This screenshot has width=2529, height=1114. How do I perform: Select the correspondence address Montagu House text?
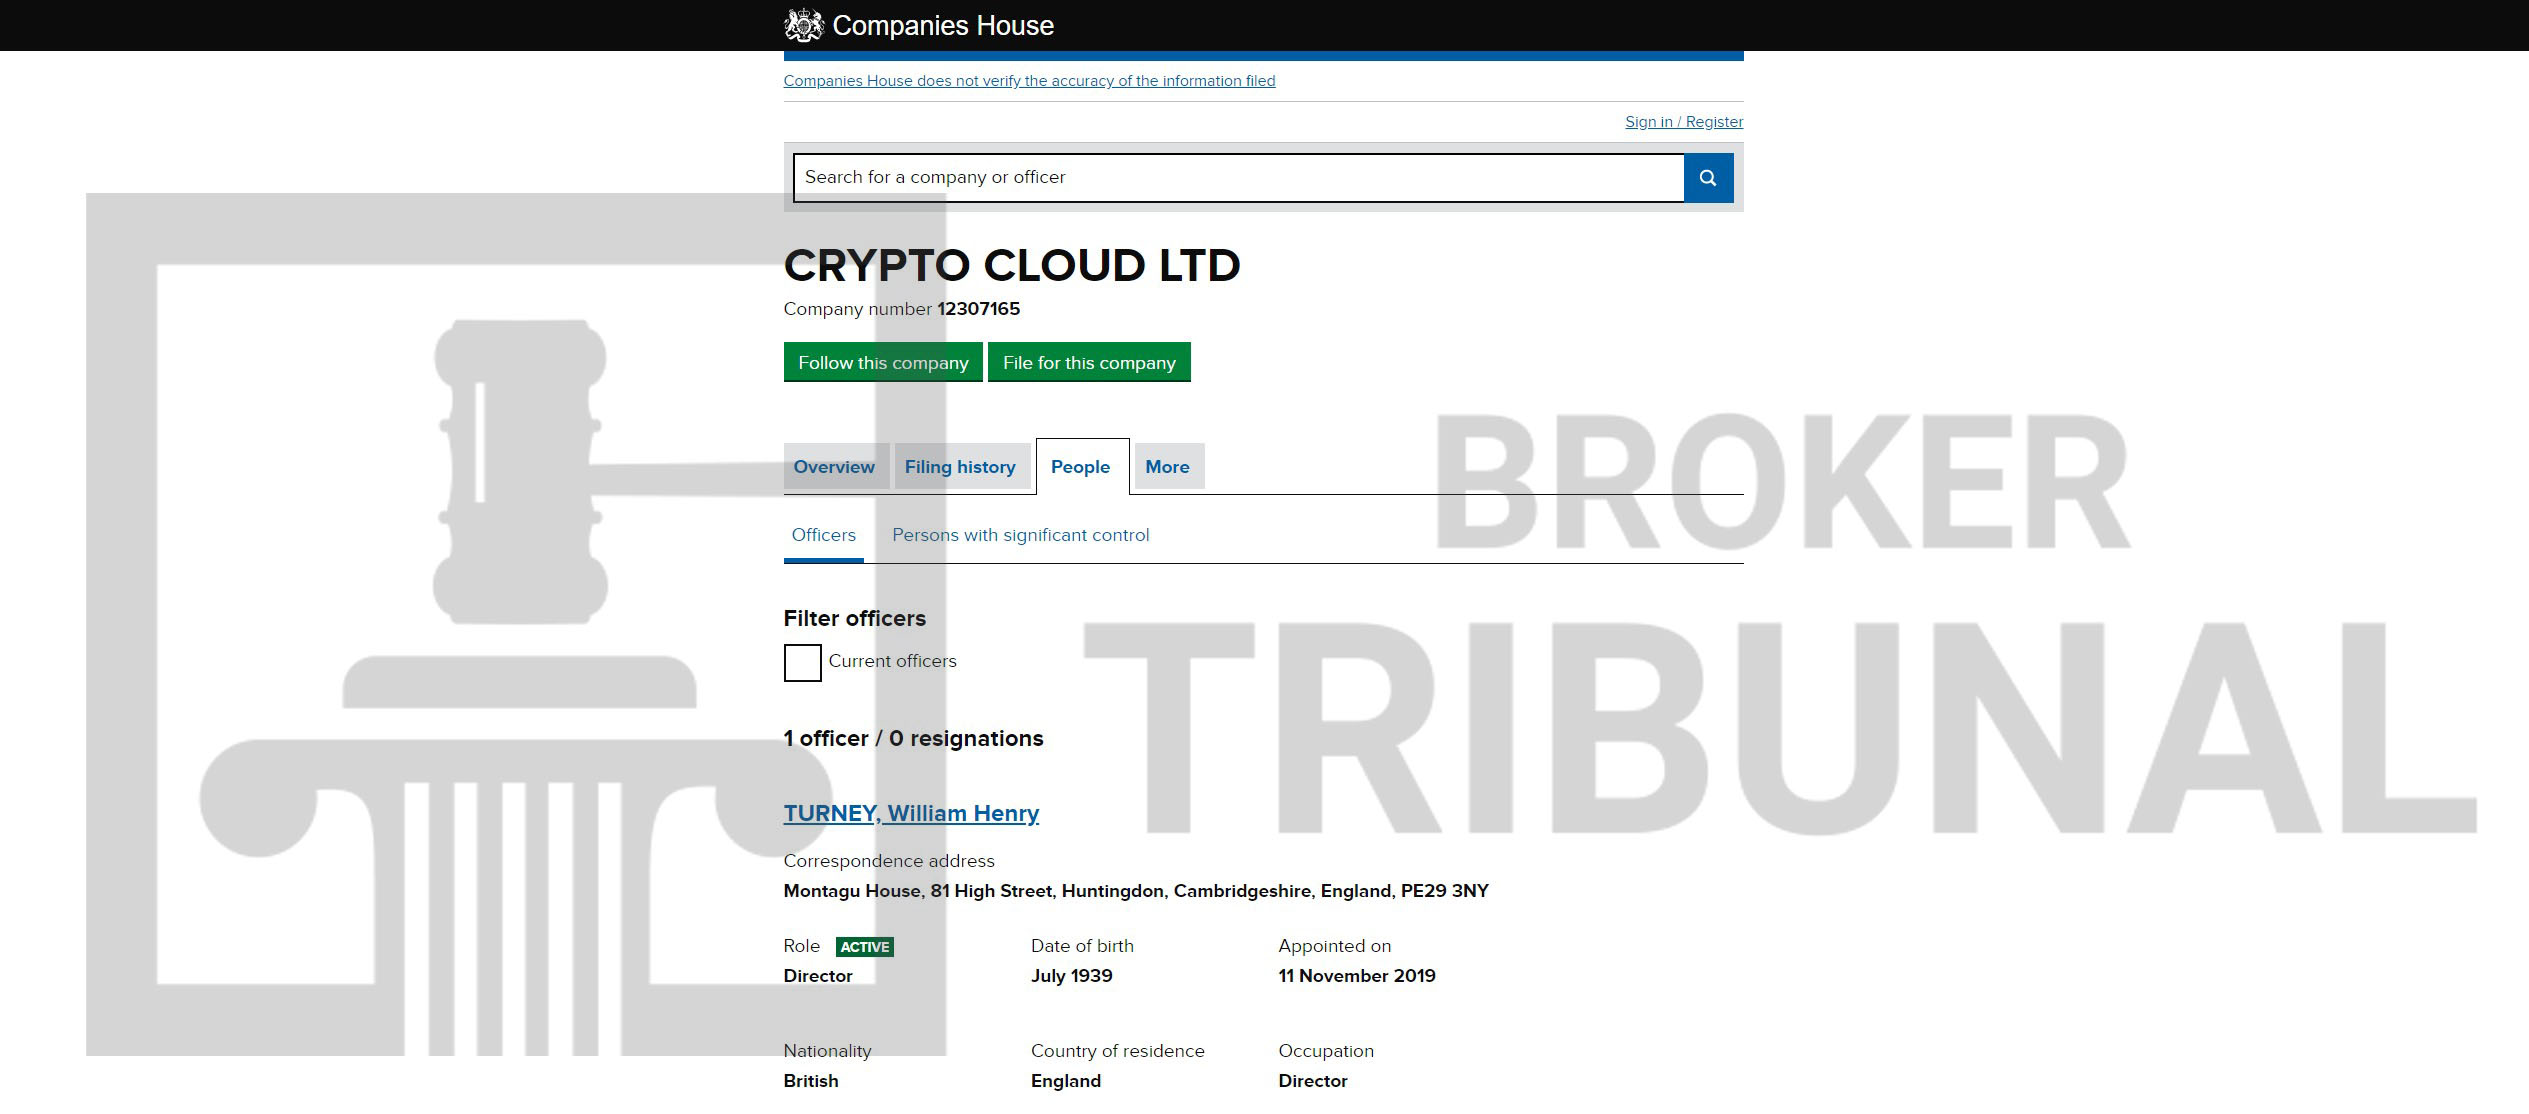pyautogui.click(x=1136, y=891)
